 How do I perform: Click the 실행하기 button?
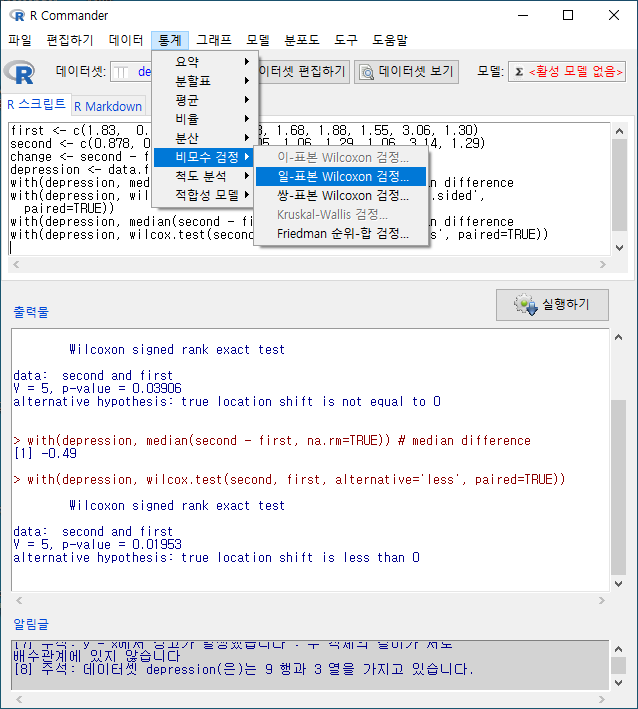click(x=552, y=305)
